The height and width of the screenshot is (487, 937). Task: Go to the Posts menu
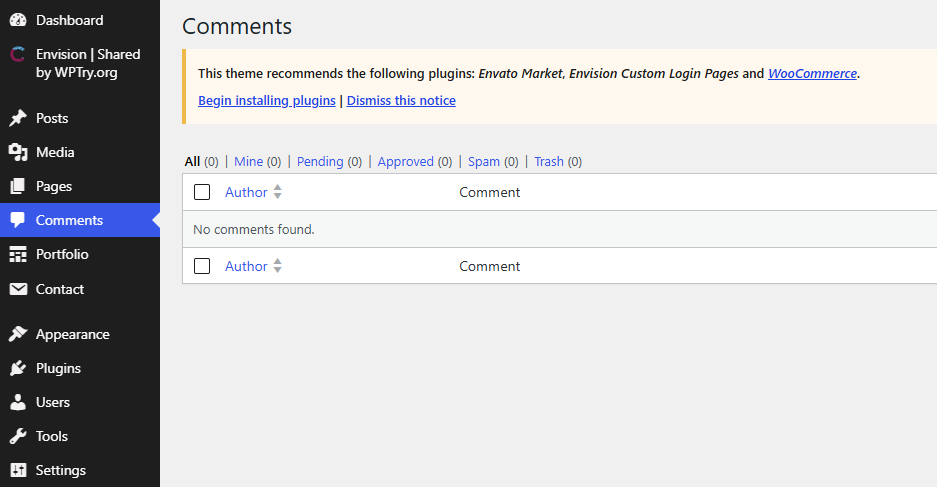[x=52, y=118]
